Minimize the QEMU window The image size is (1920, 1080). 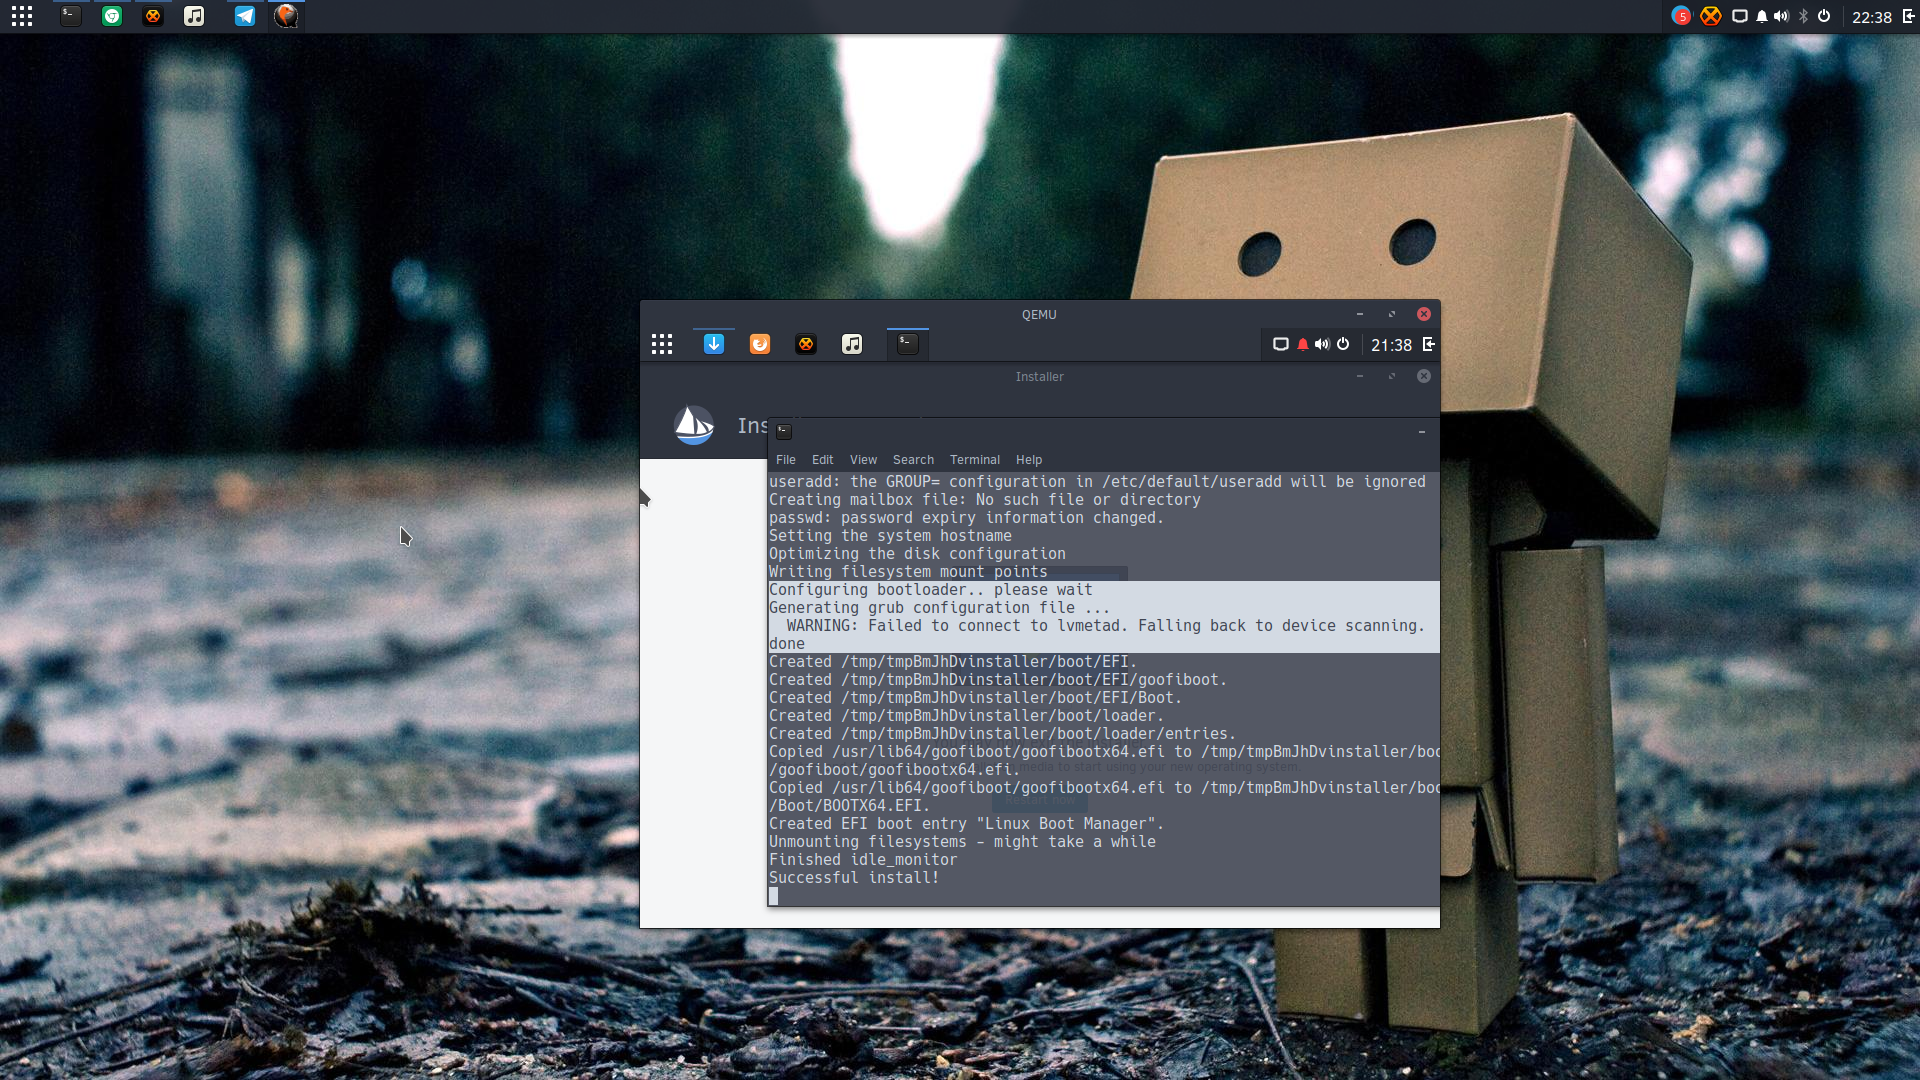[x=1360, y=314]
